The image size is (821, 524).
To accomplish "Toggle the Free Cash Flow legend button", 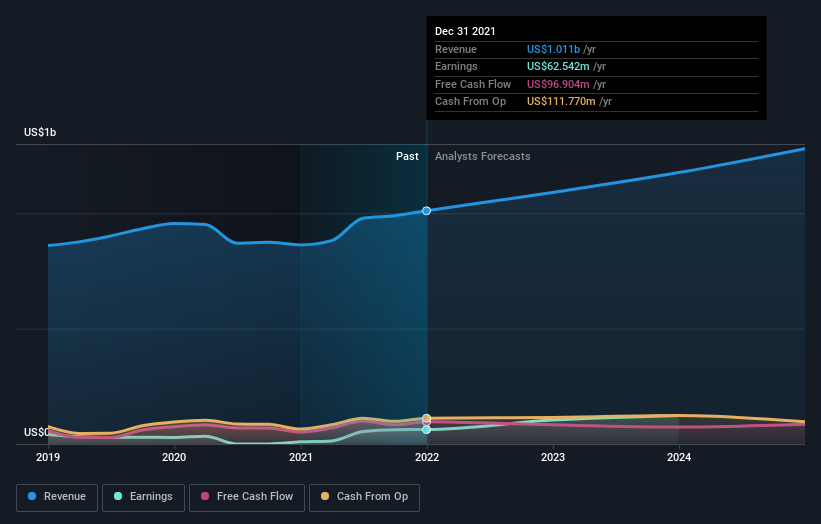I will (247, 497).
